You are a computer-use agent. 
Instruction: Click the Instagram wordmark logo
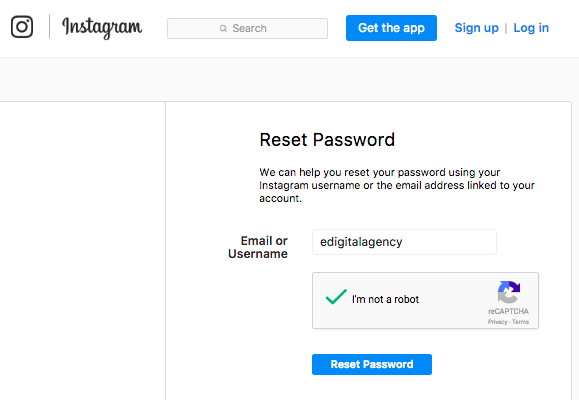tap(102, 28)
